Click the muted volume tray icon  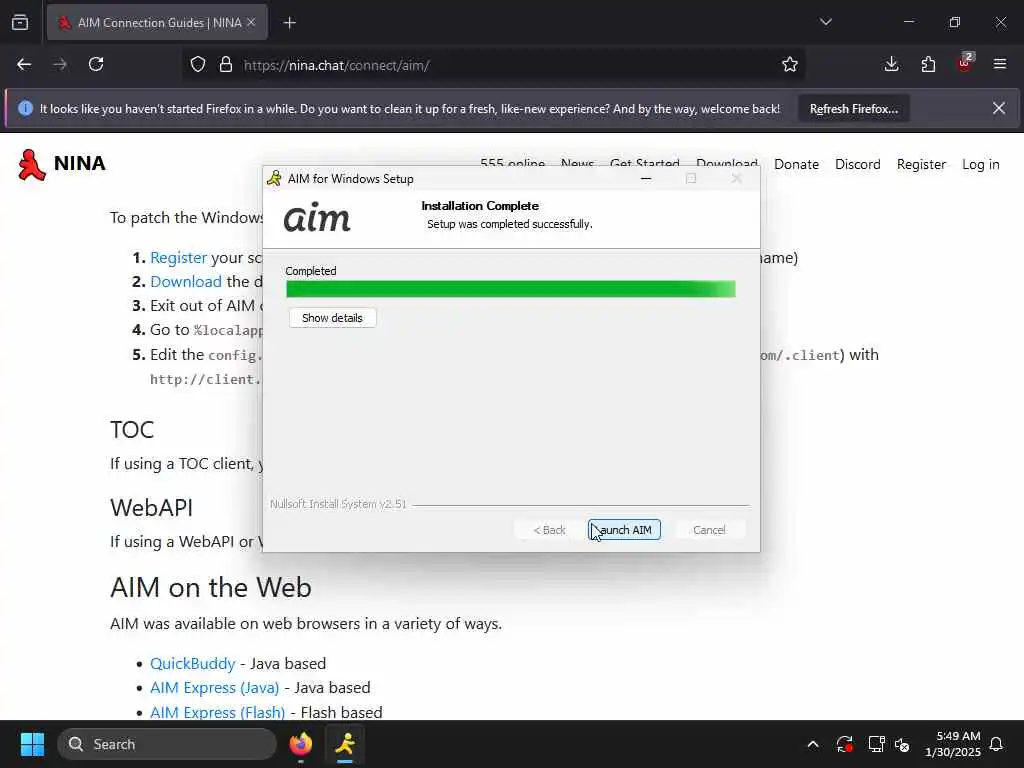pos(902,744)
